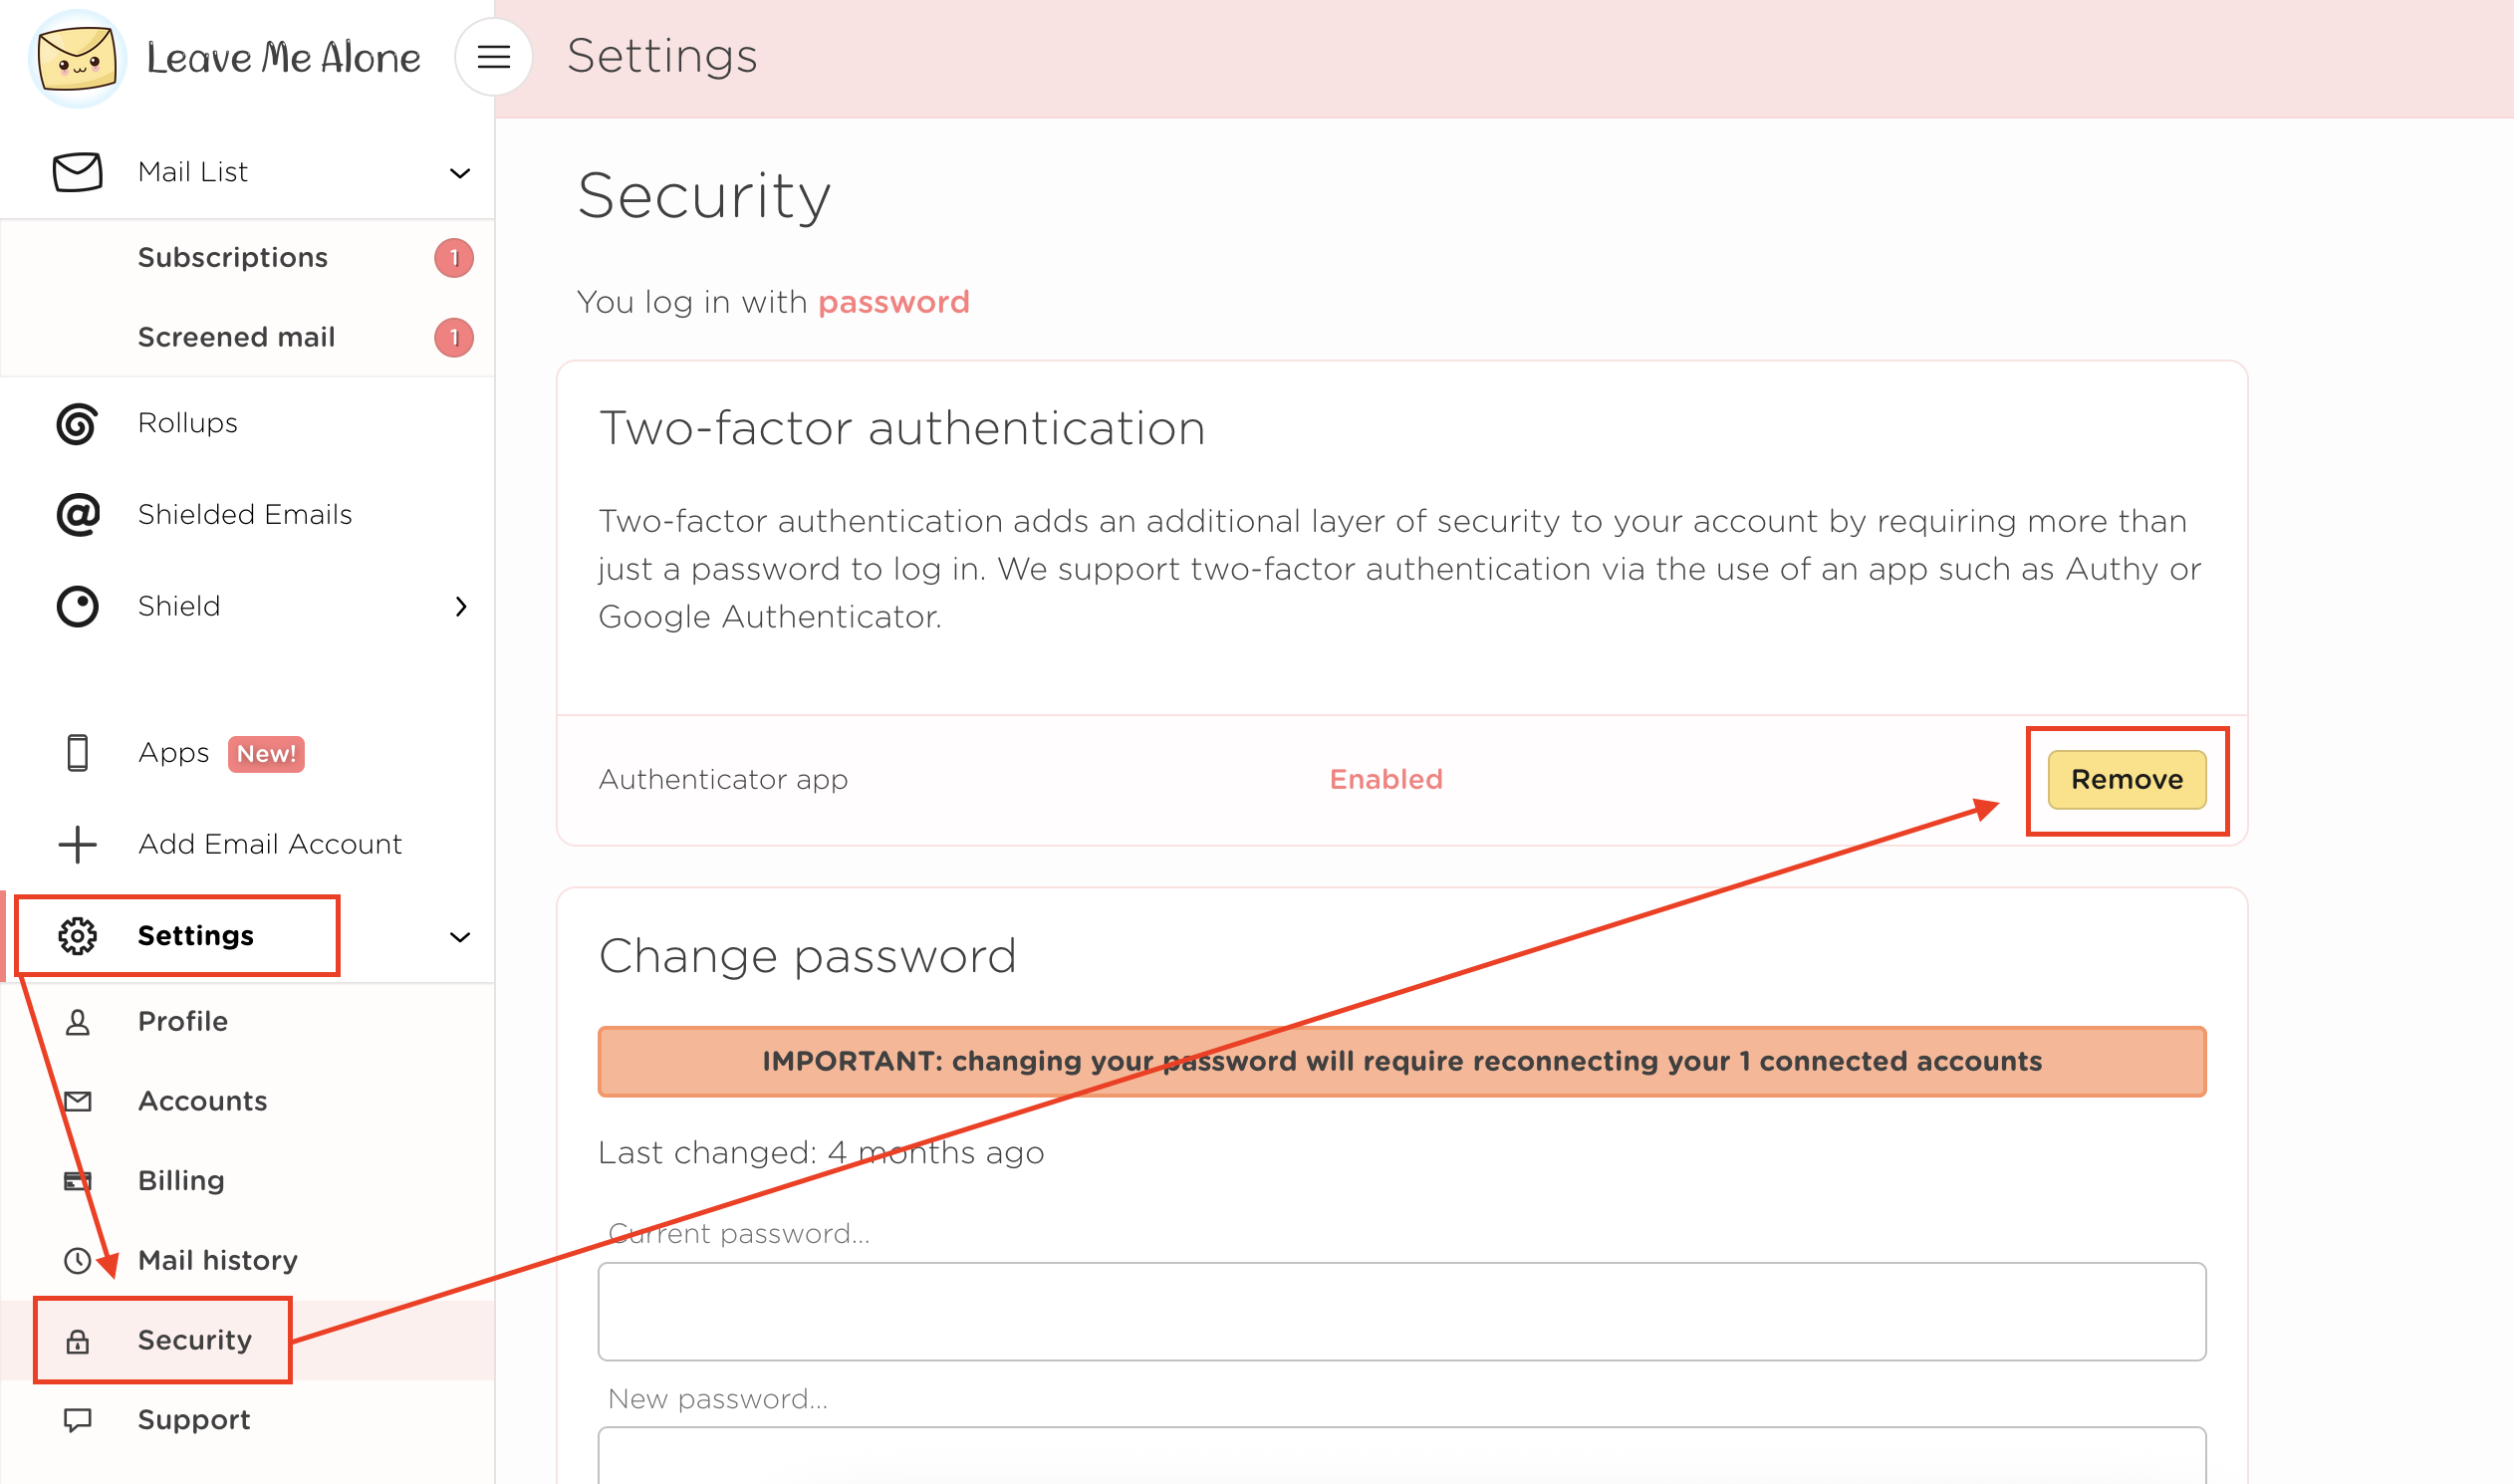Click the Settings gear icon
The width and height of the screenshot is (2514, 1484).
point(77,936)
